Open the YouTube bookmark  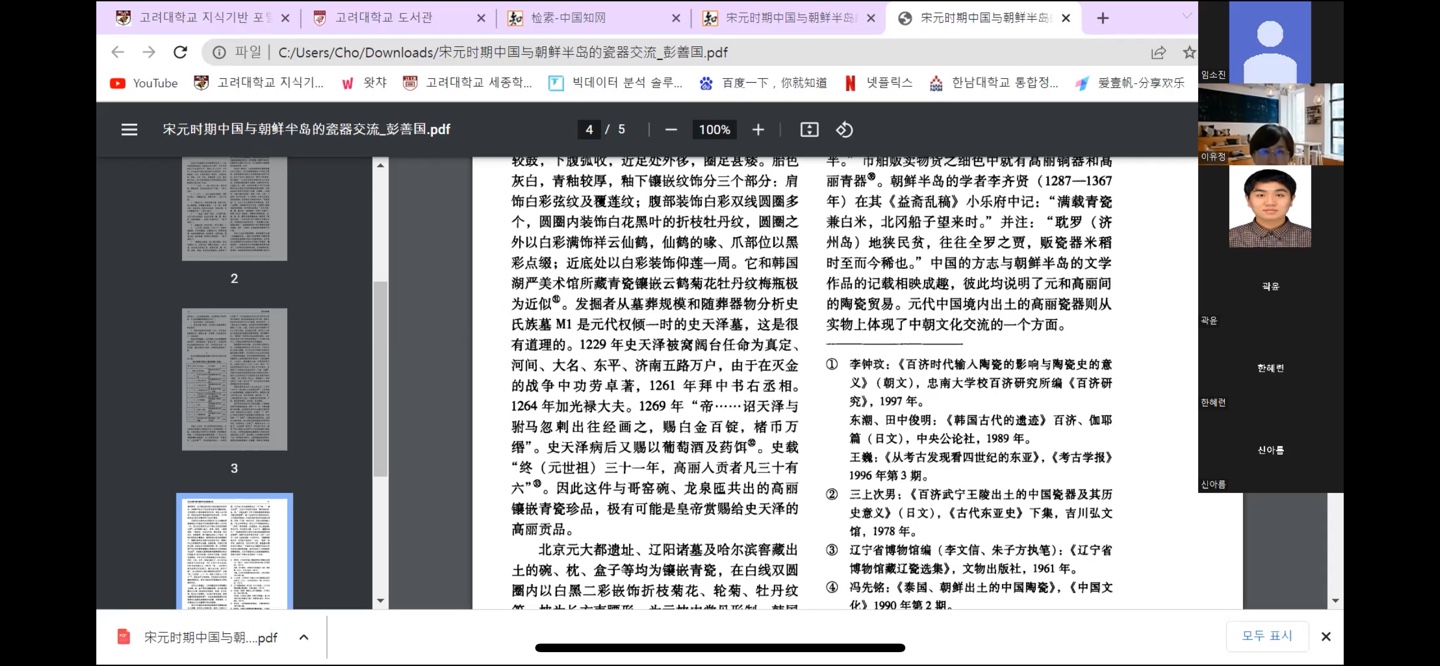(x=144, y=83)
